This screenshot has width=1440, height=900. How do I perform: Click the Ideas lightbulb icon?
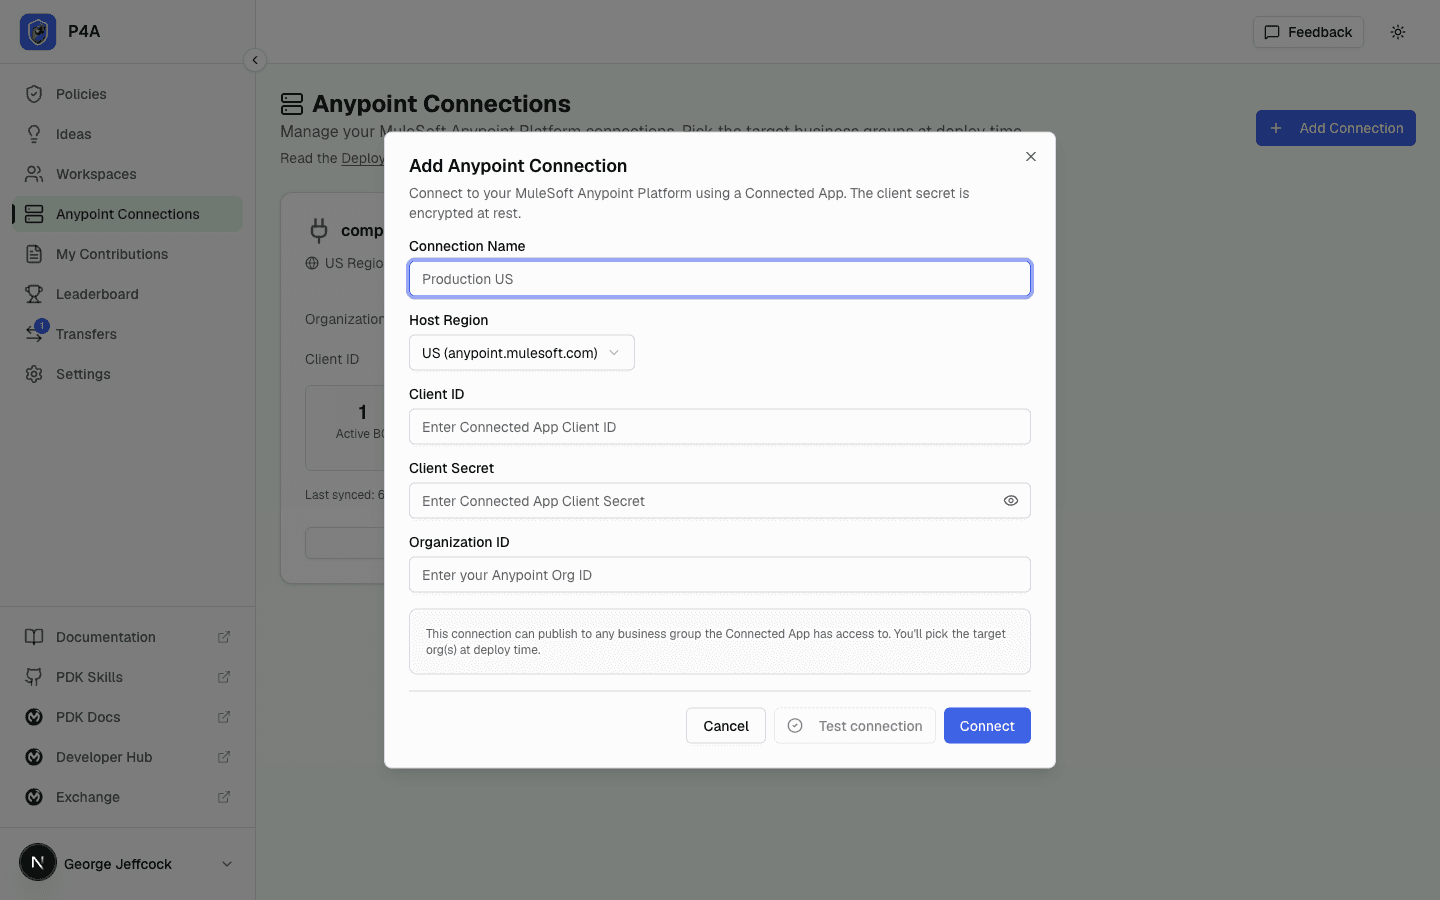(34, 134)
